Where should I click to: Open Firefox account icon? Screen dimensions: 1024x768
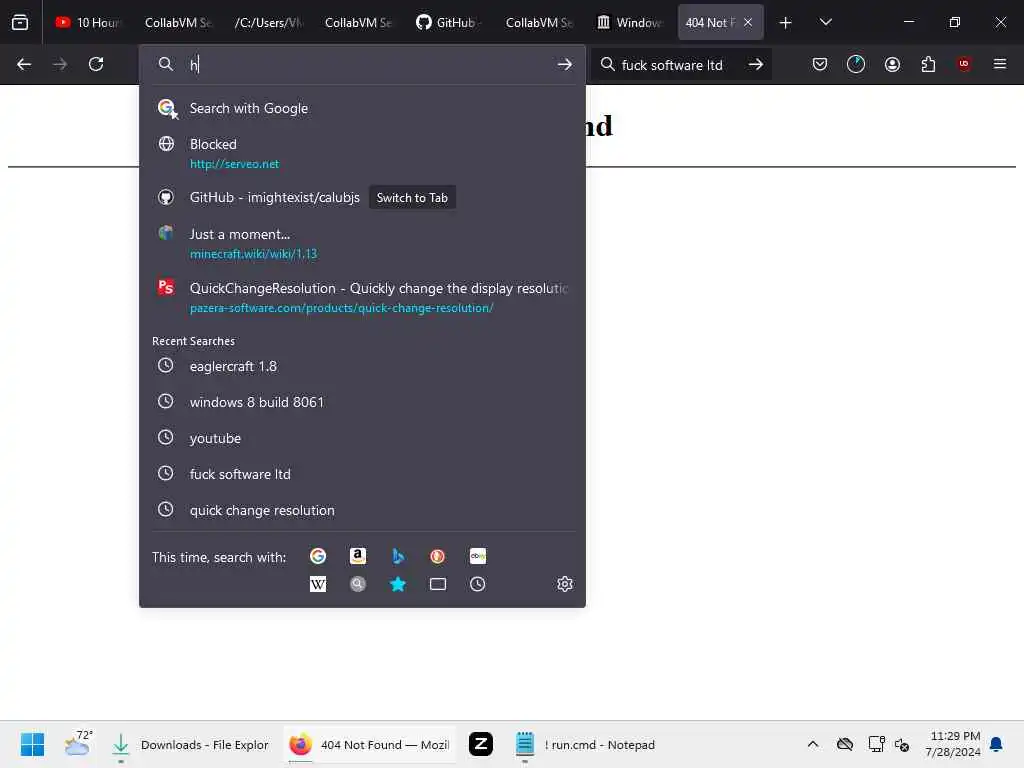[x=892, y=64]
